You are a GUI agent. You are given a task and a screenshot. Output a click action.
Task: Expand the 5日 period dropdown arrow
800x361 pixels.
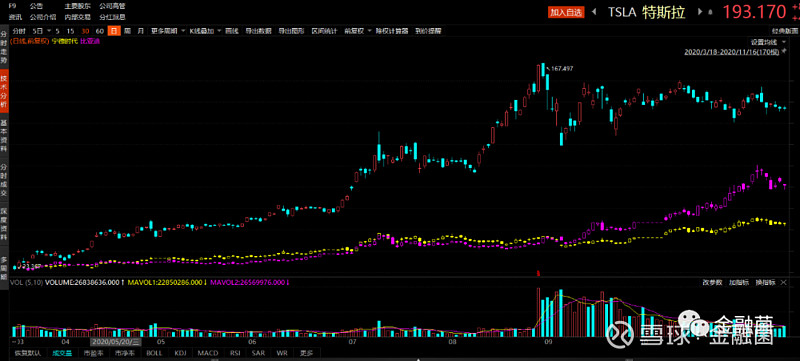point(49,31)
